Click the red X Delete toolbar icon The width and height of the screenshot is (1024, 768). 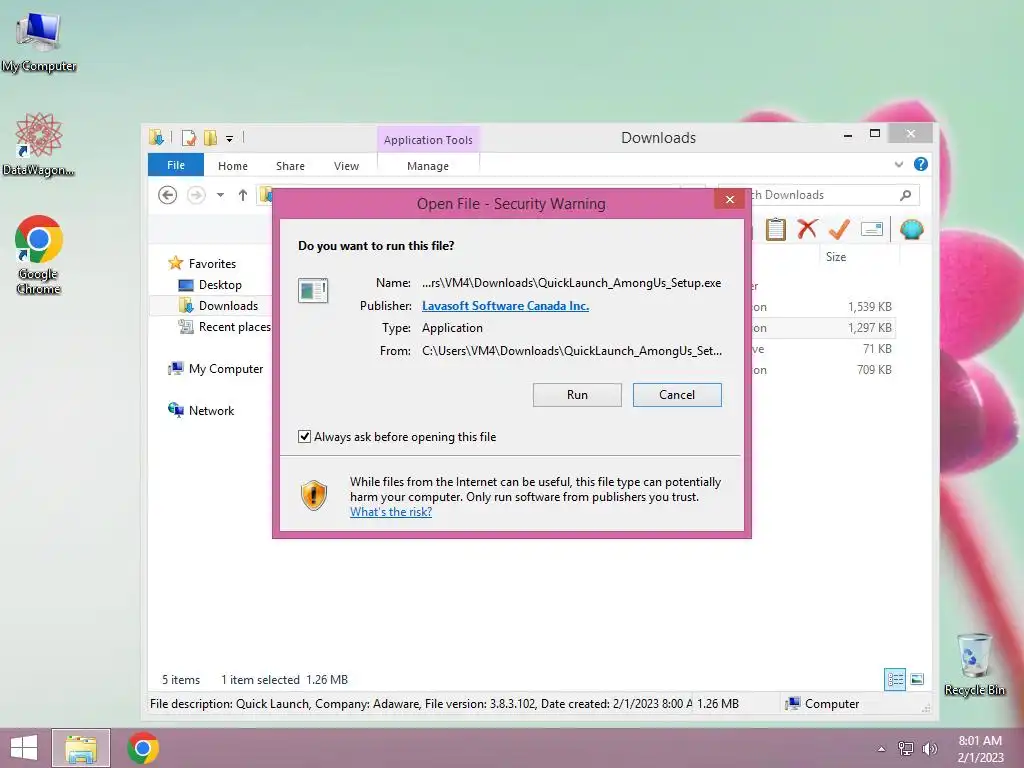click(x=807, y=229)
